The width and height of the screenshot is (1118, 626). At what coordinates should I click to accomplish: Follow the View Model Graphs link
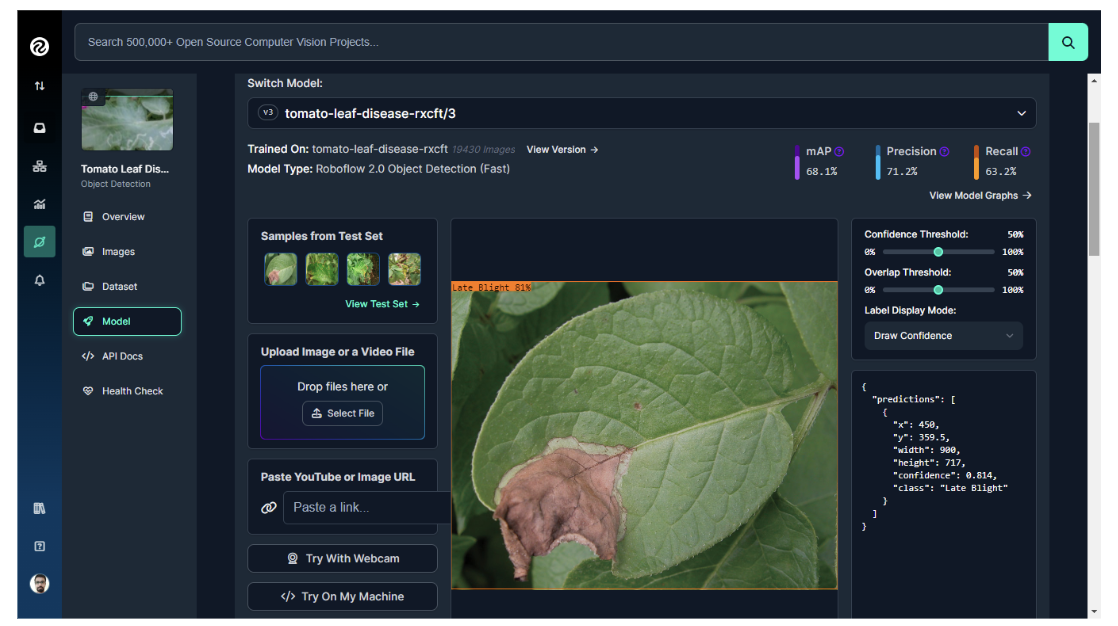[980, 196]
